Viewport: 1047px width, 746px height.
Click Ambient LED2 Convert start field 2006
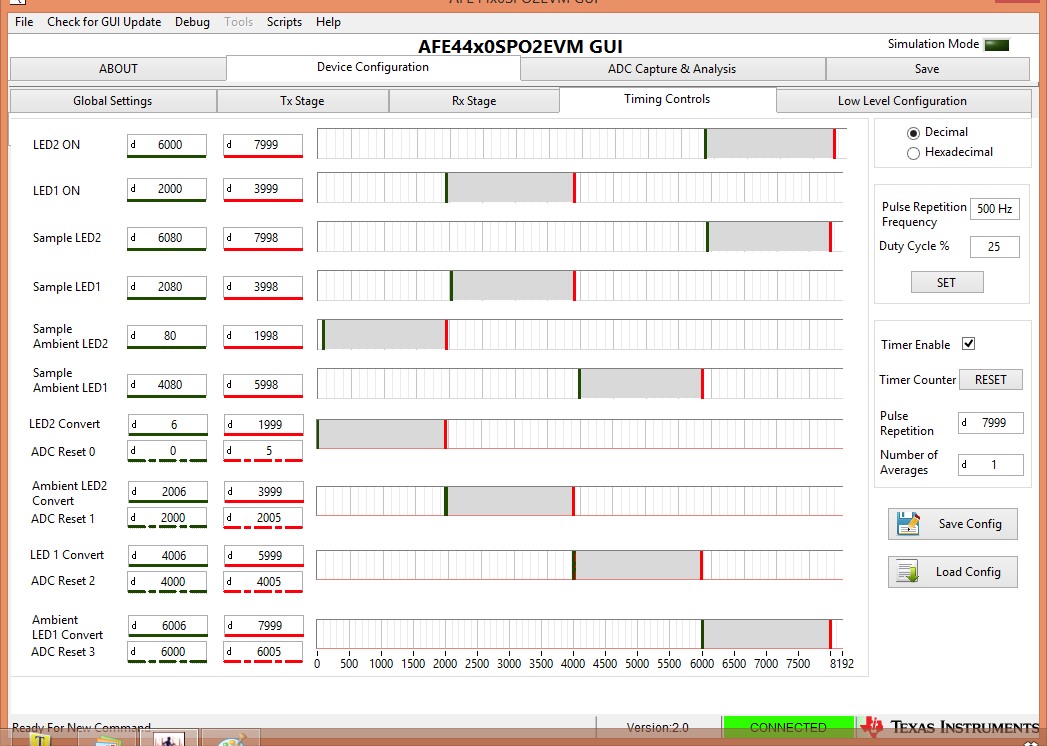[168, 492]
